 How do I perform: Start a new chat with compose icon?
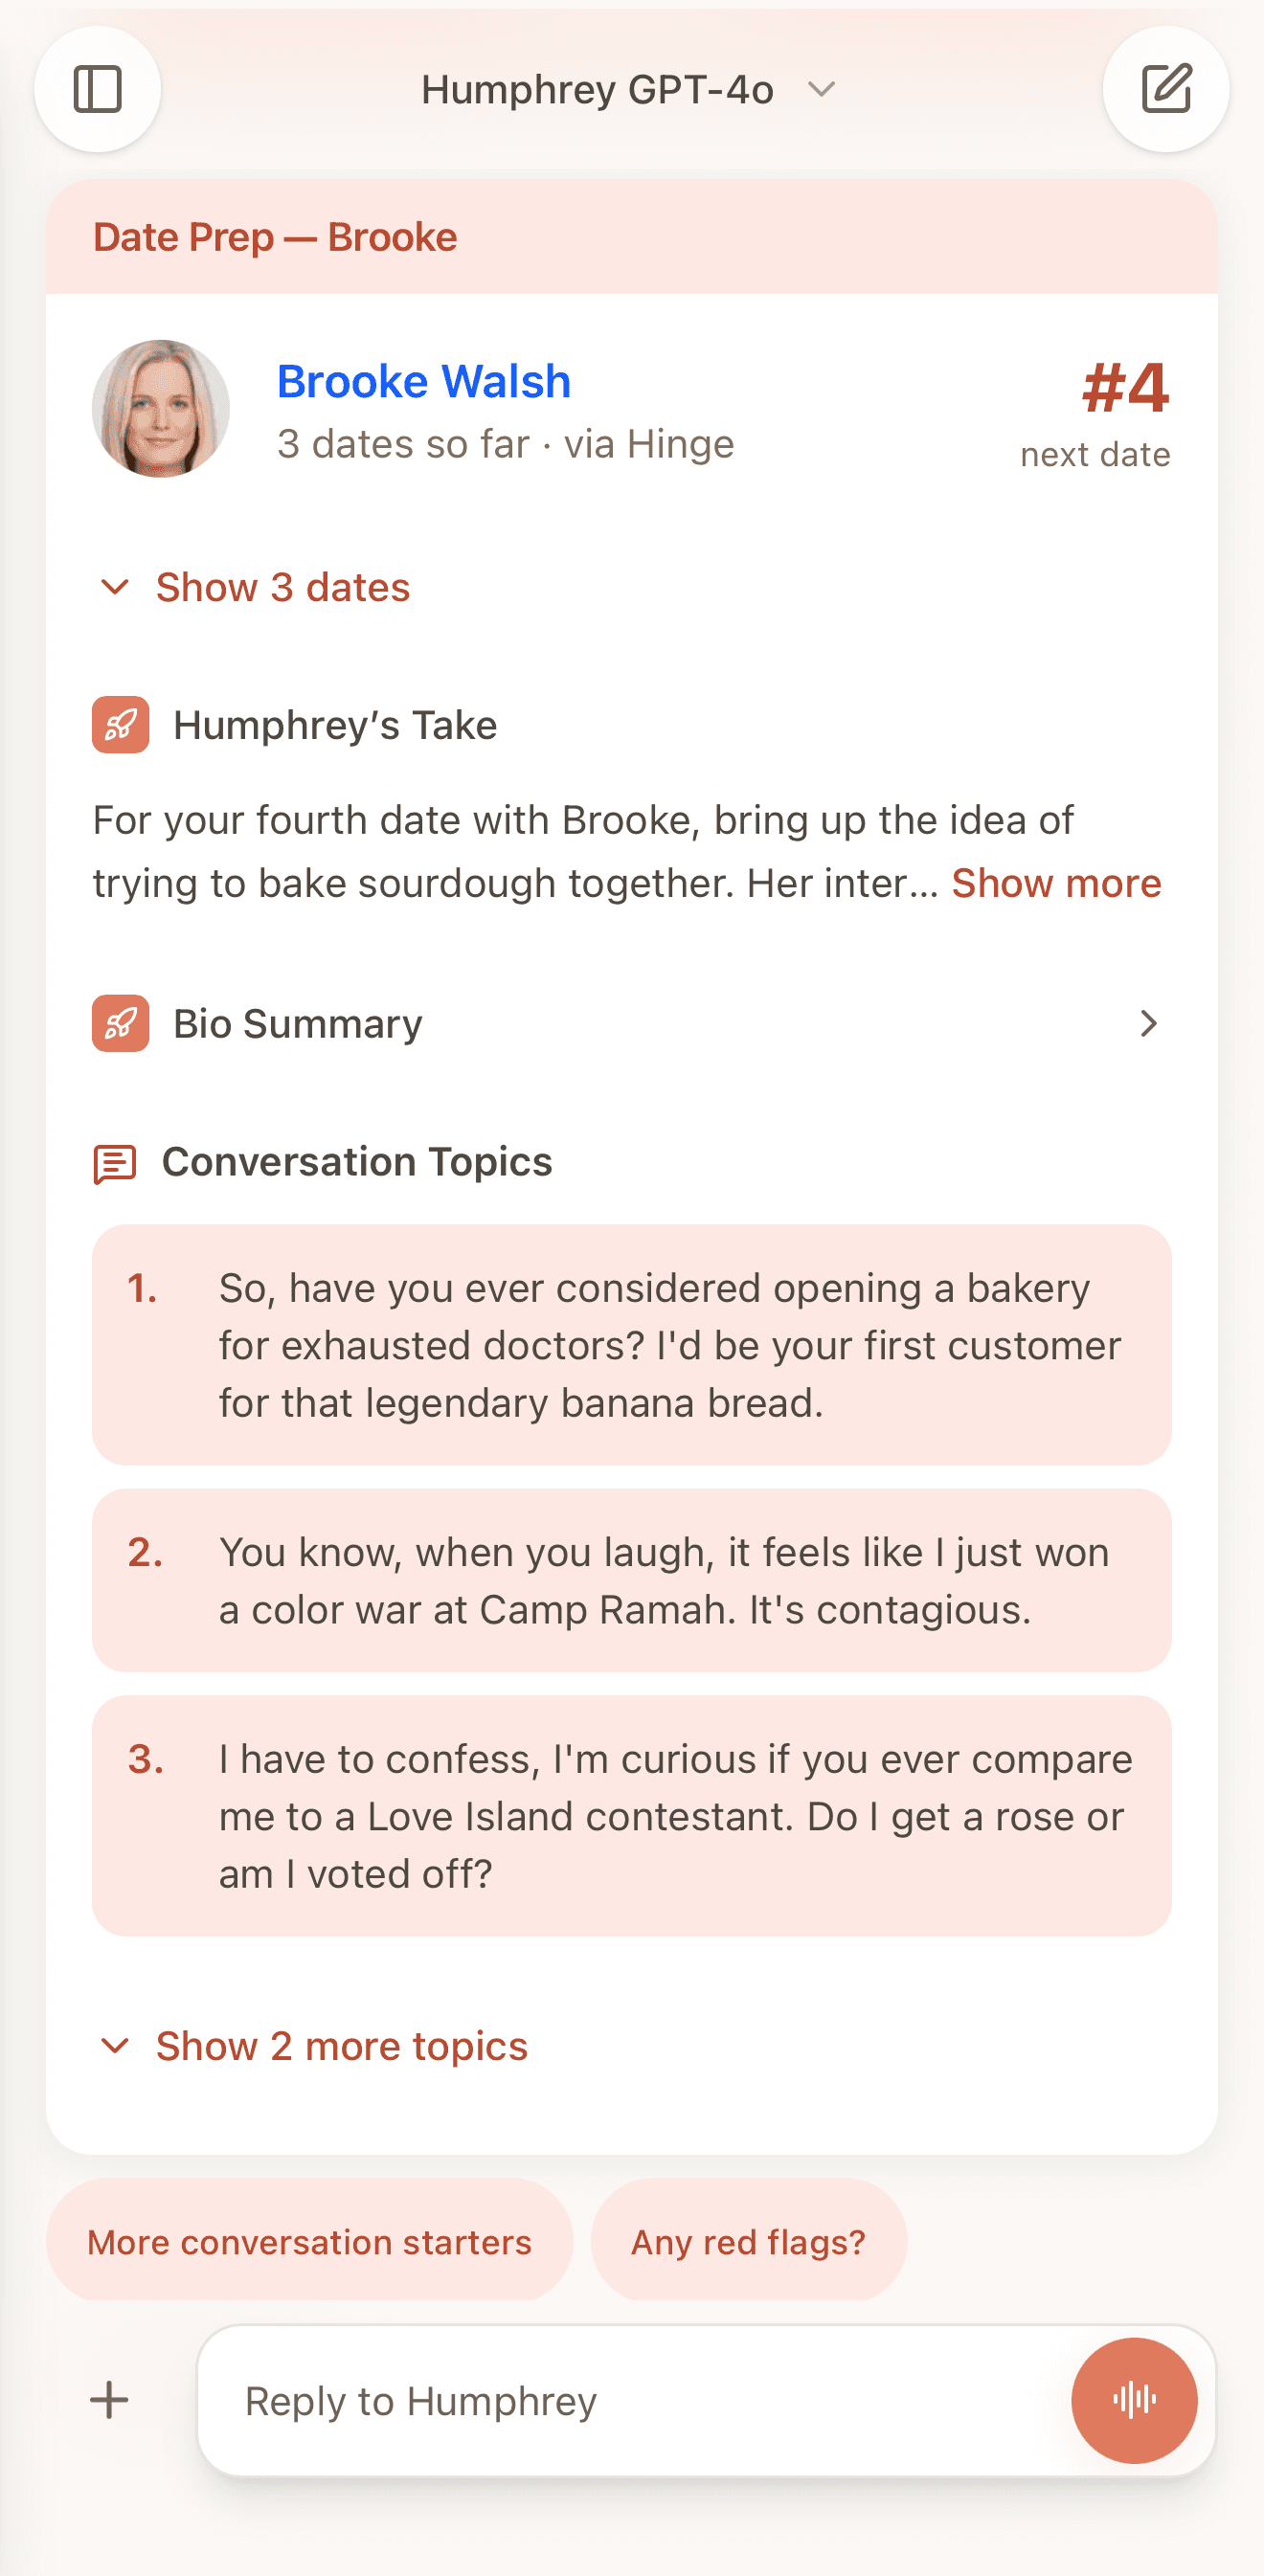tap(1166, 90)
